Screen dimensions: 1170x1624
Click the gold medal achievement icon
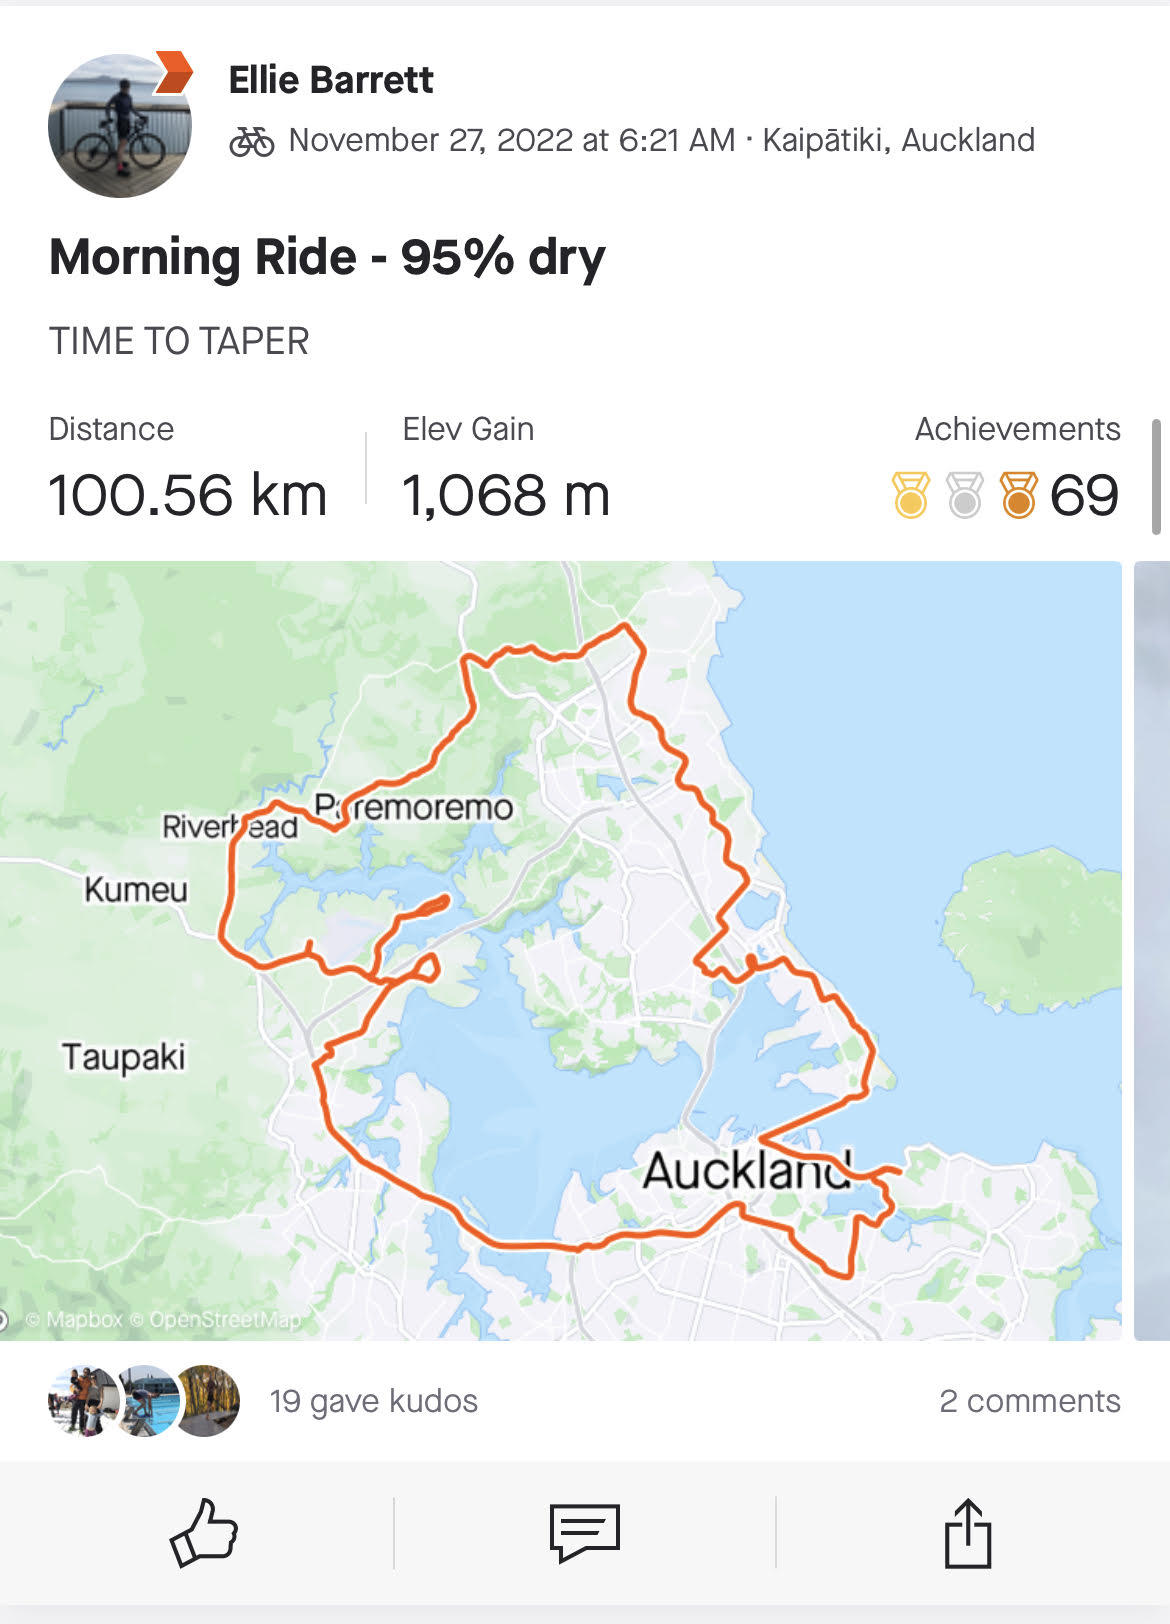click(910, 495)
